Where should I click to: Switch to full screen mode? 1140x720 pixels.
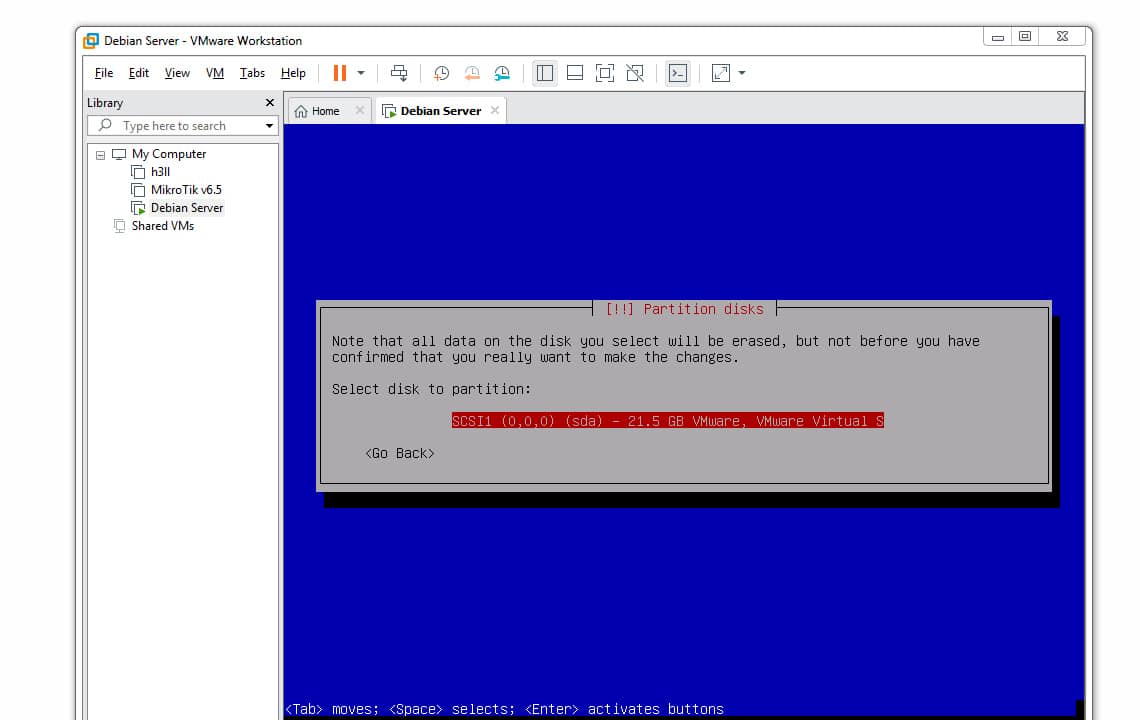(x=604, y=73)
